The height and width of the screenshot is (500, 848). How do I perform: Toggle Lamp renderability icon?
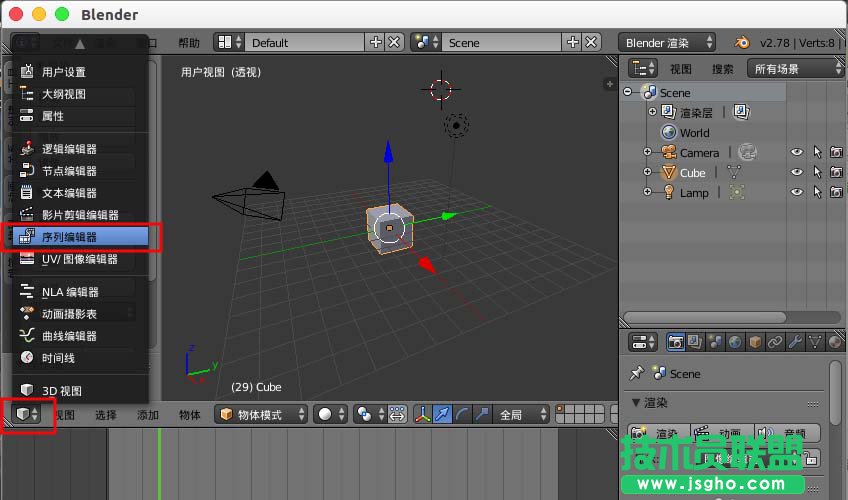(x=836, y=192)
